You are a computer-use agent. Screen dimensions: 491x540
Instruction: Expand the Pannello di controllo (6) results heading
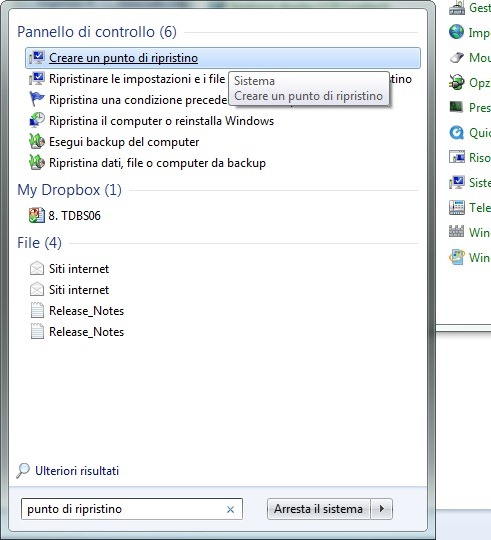[97, 32]
